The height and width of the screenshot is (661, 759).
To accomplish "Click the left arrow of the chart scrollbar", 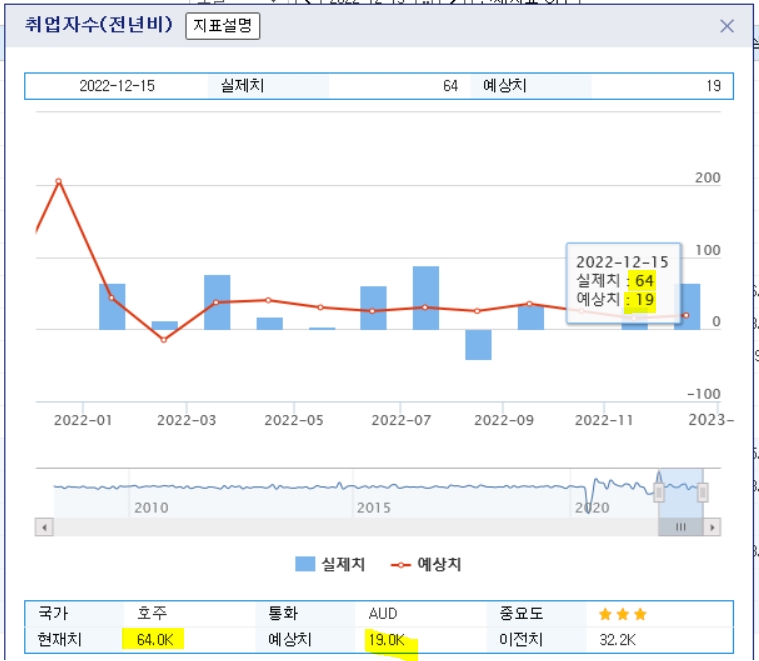I will click(44, 527).
